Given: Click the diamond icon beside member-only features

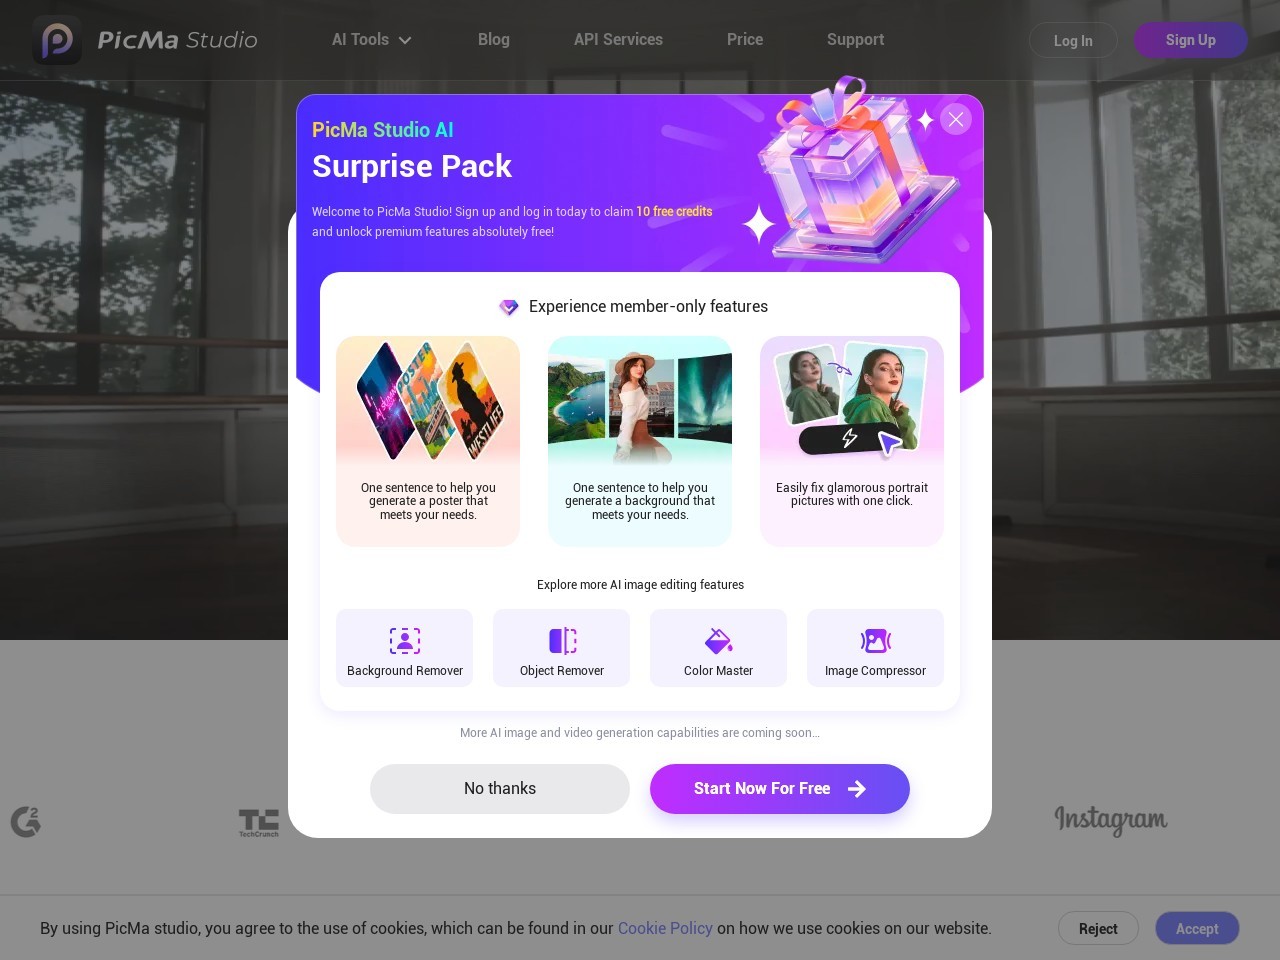Looking at the screenshot, I should point(509,307).
